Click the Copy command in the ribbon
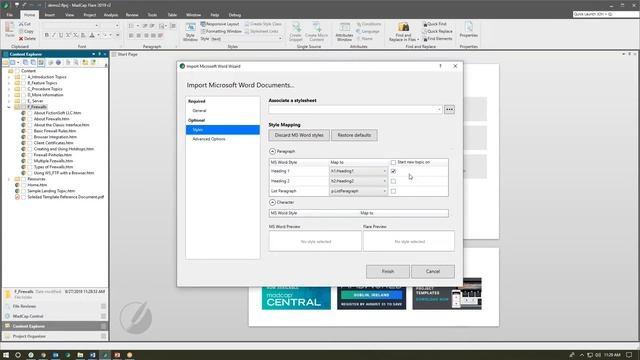This screenshot has height=360, width=640. (26, 31)
